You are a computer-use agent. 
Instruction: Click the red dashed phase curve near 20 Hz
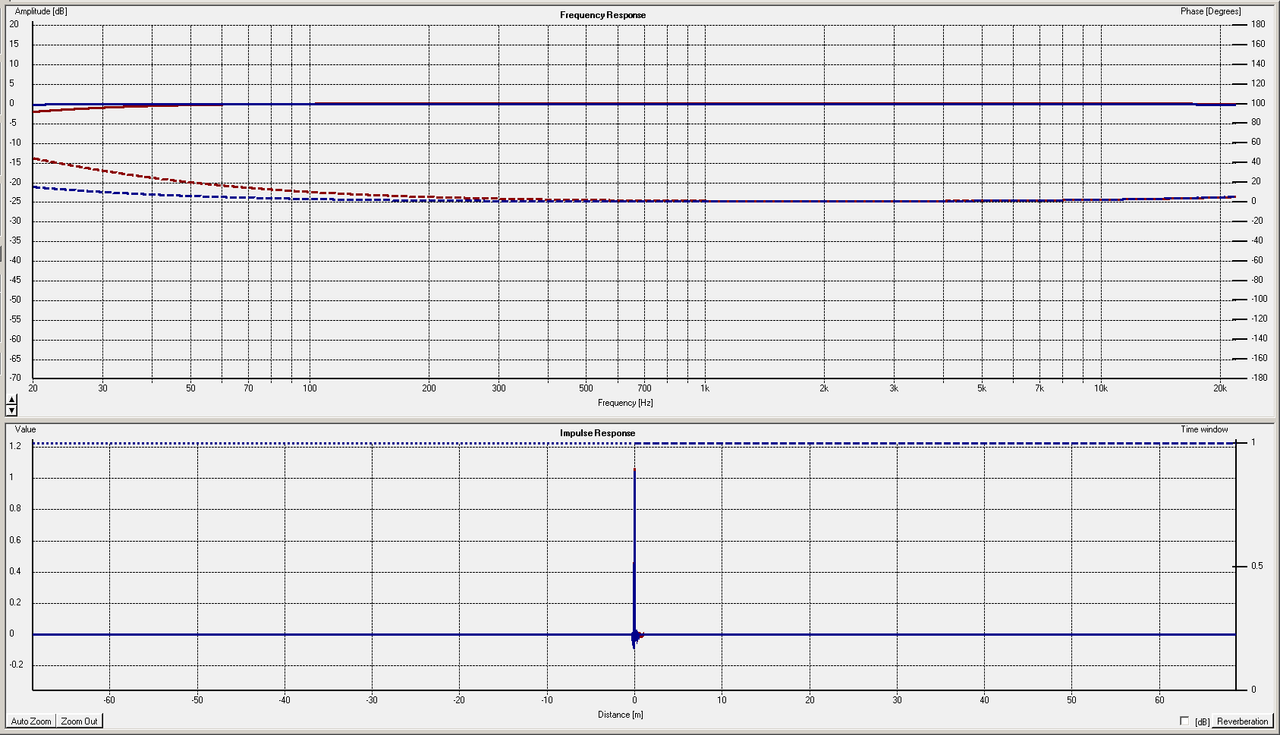40,160
